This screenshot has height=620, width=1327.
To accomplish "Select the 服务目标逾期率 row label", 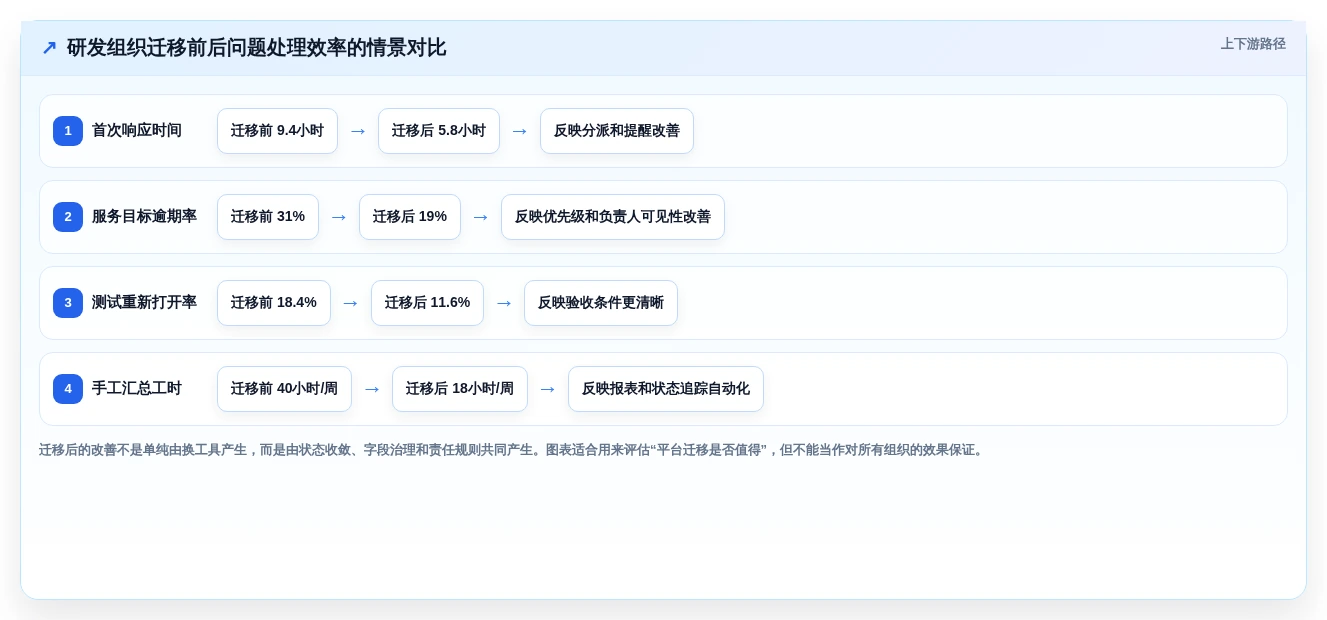I will tap(144, 217).
